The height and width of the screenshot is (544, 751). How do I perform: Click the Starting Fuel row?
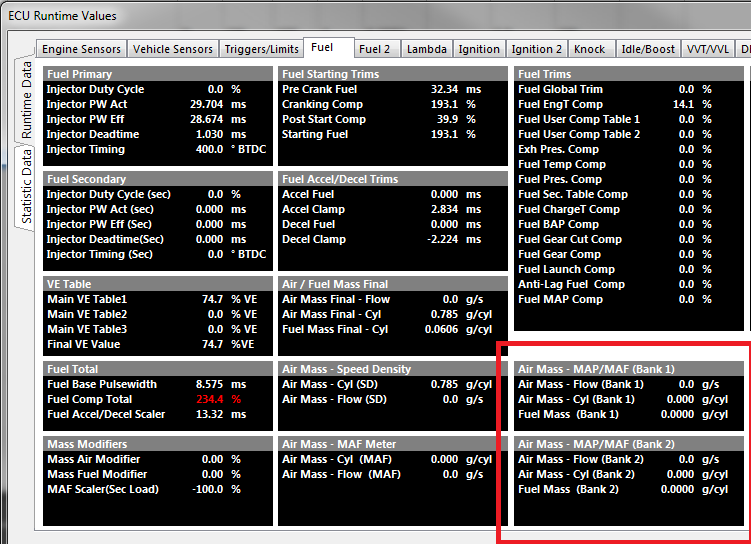coord(393,134)
